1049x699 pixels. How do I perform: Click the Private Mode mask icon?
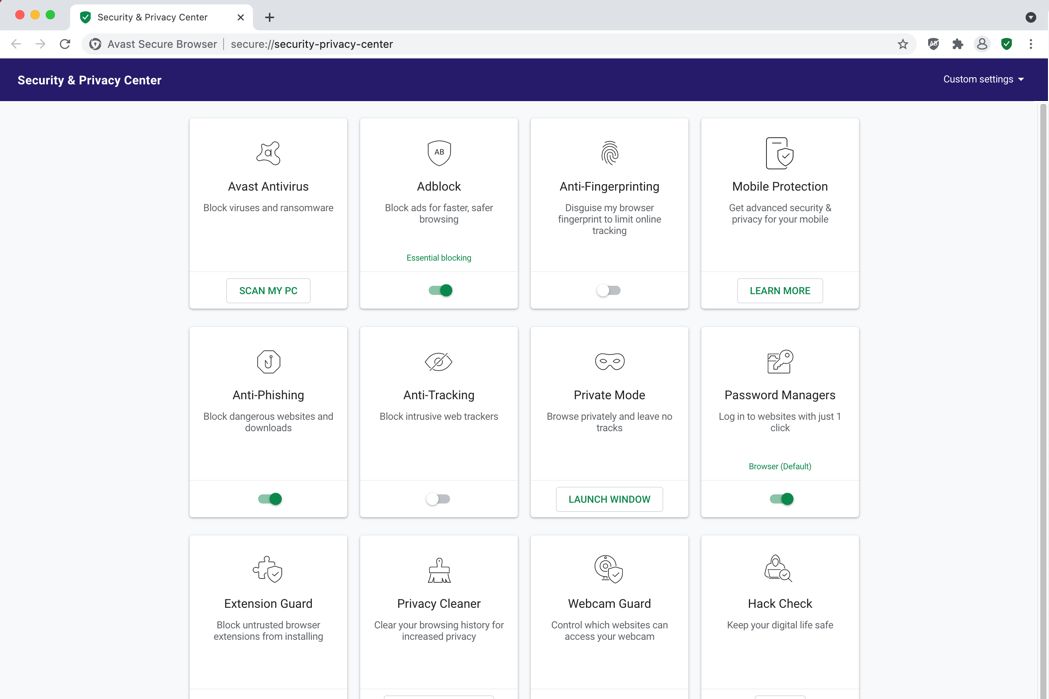pyautogui.click(x=609, y=361)
